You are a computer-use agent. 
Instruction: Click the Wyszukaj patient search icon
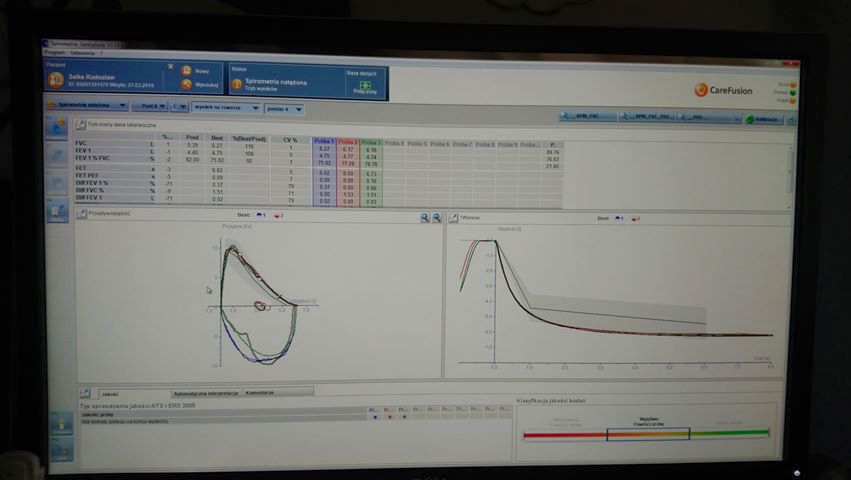pos(187,85)
